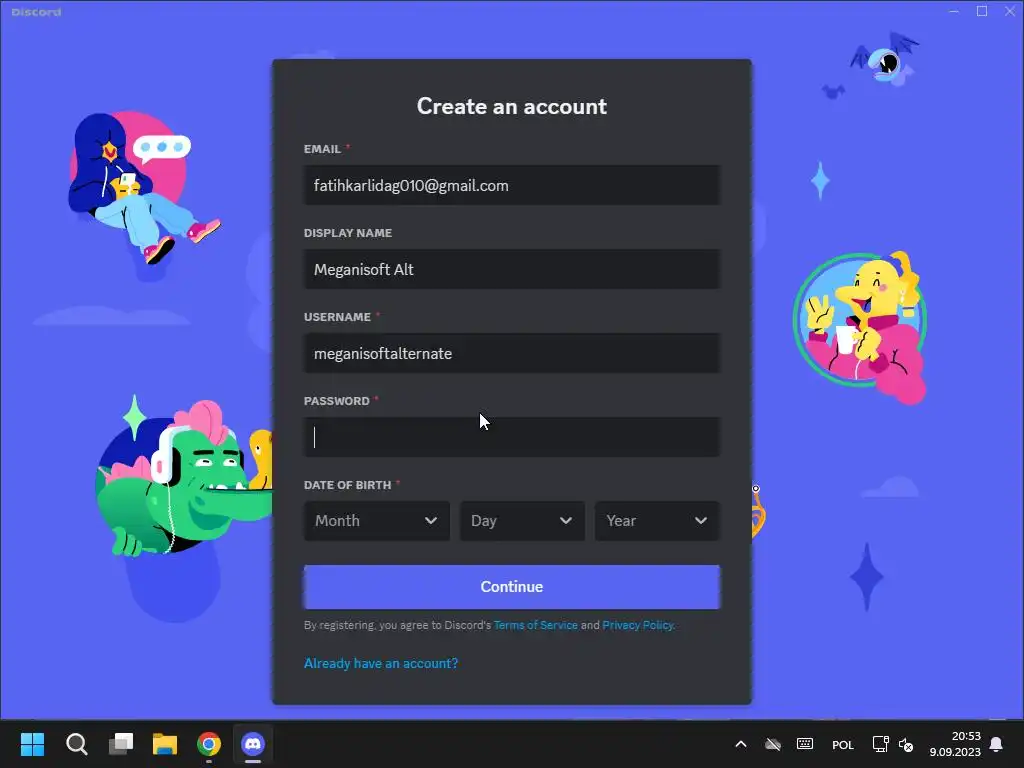
Task: Click the Display Name input field
Action: pyautogui.click(x=511, y=269)
